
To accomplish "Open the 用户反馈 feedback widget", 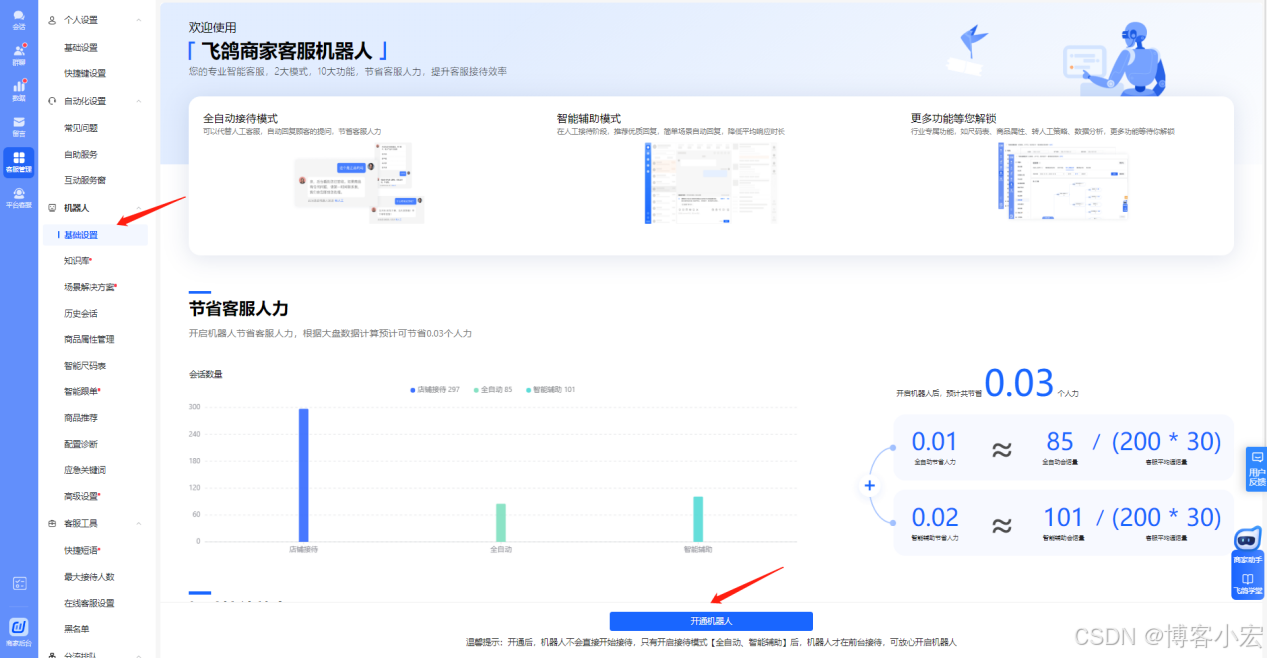I will 1256,470.
